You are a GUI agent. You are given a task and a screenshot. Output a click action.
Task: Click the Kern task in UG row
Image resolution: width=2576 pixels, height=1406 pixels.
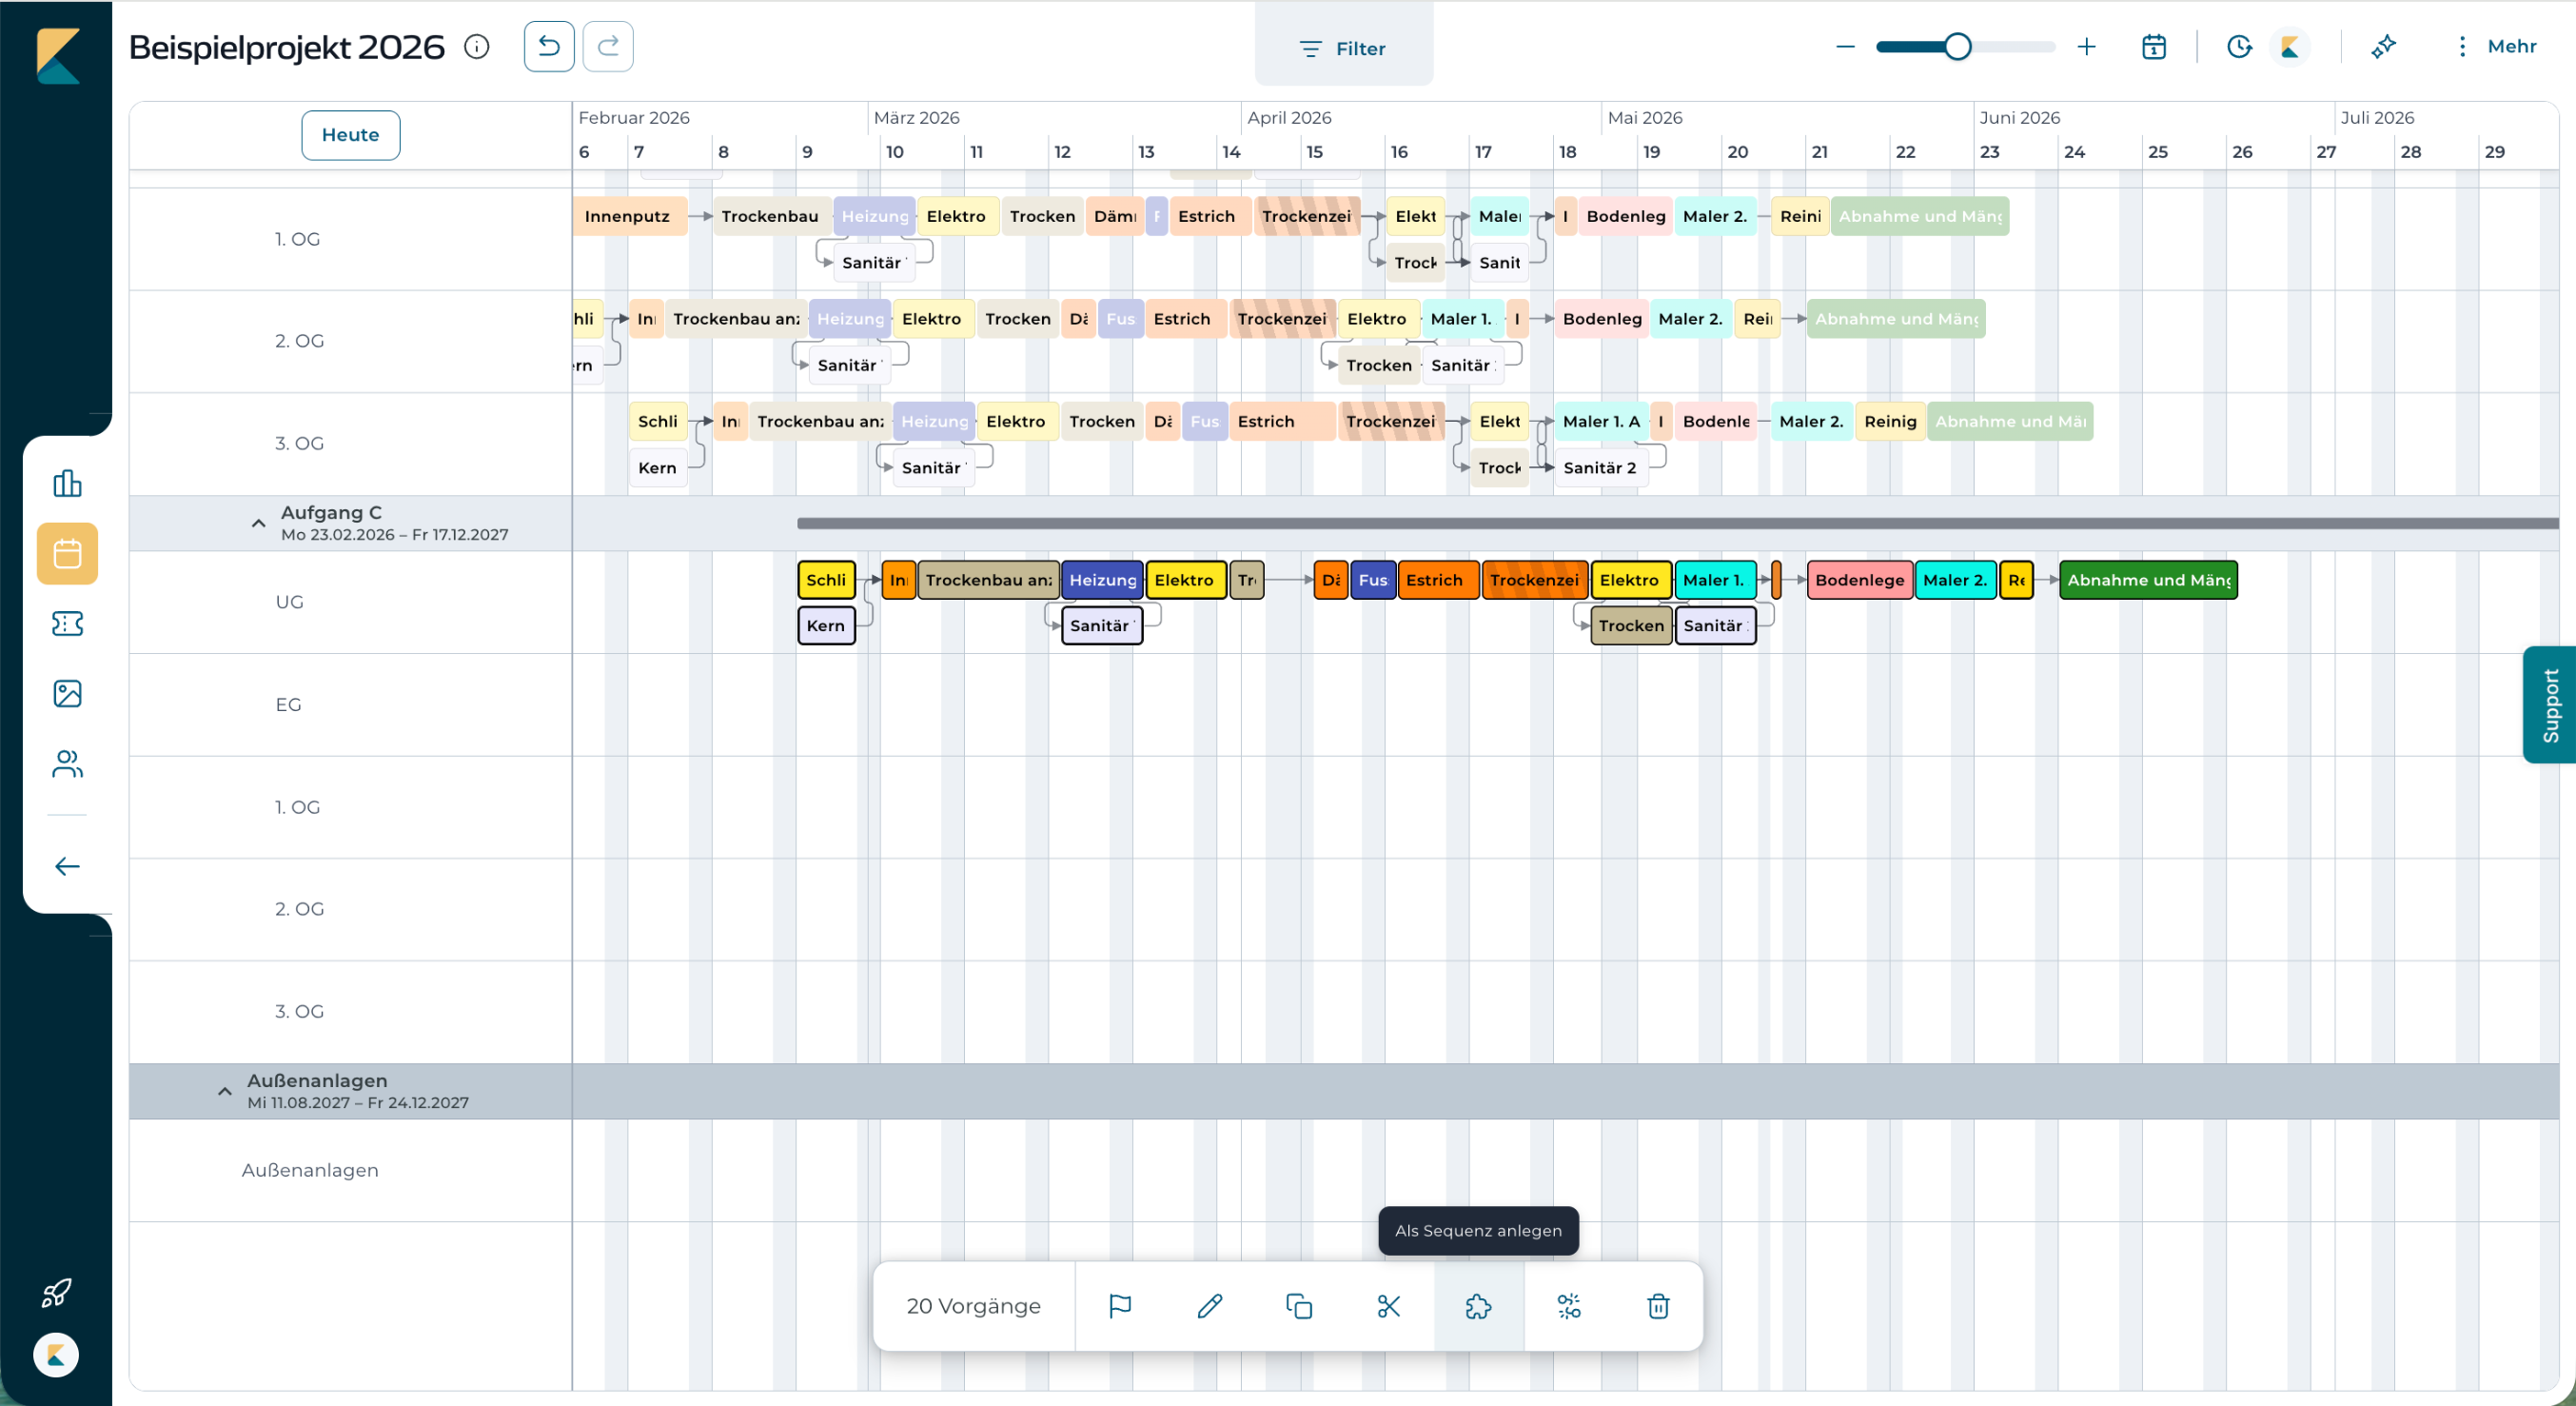pyautogui.click(x=826, y=626)
